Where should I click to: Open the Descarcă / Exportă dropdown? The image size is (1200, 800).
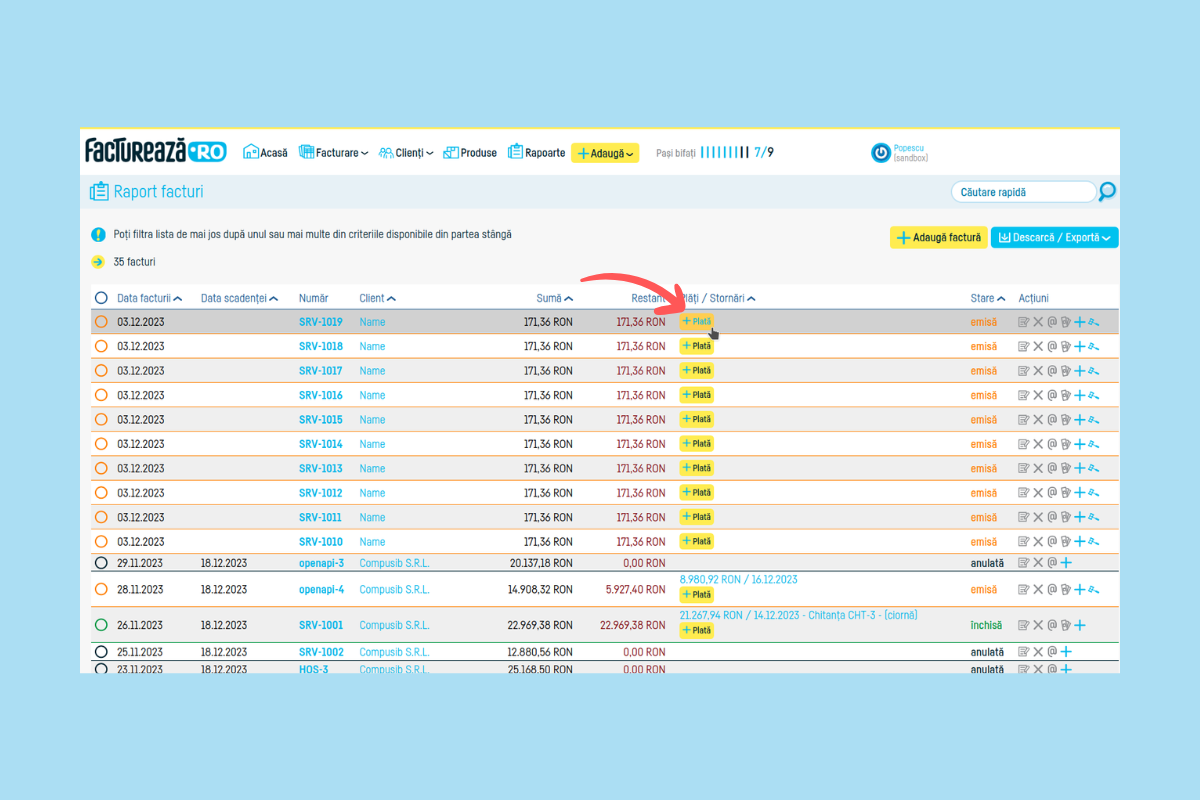click(x=1054, y=238)
